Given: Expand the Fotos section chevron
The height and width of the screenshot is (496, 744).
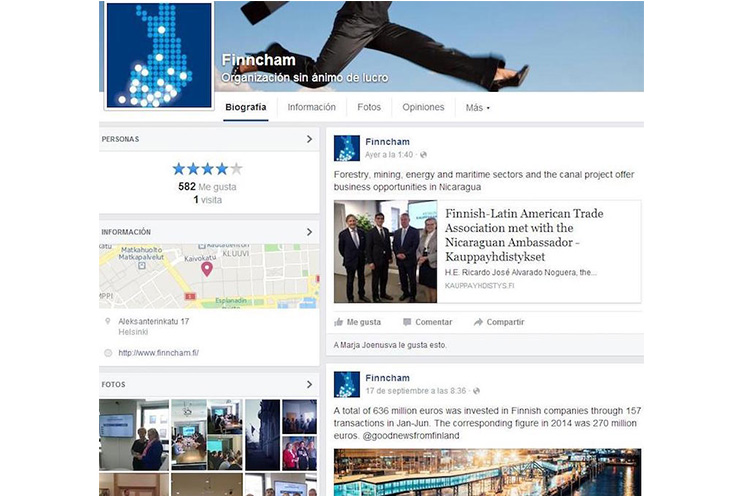Looking at the screenshot, I should (x=309, y=384).
